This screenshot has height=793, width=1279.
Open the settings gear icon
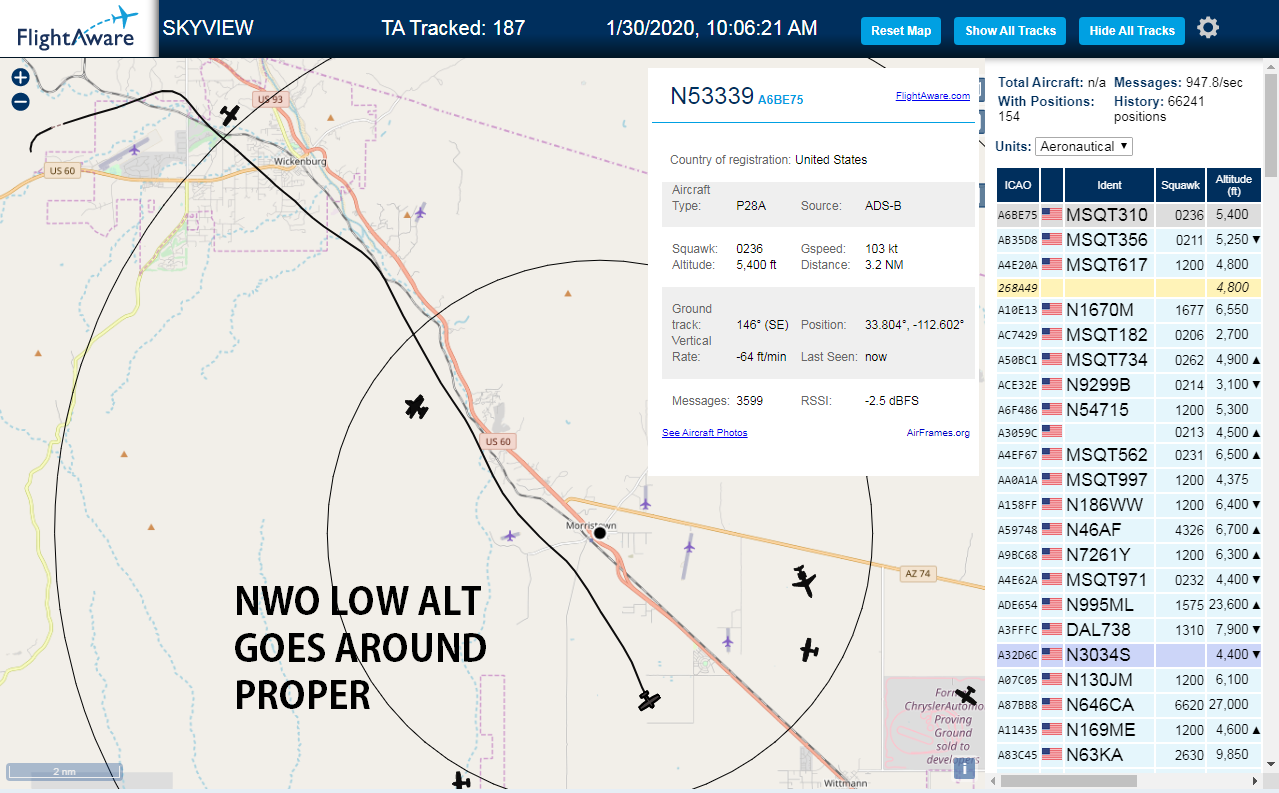pyautogui.click(x=1208, y=28)
